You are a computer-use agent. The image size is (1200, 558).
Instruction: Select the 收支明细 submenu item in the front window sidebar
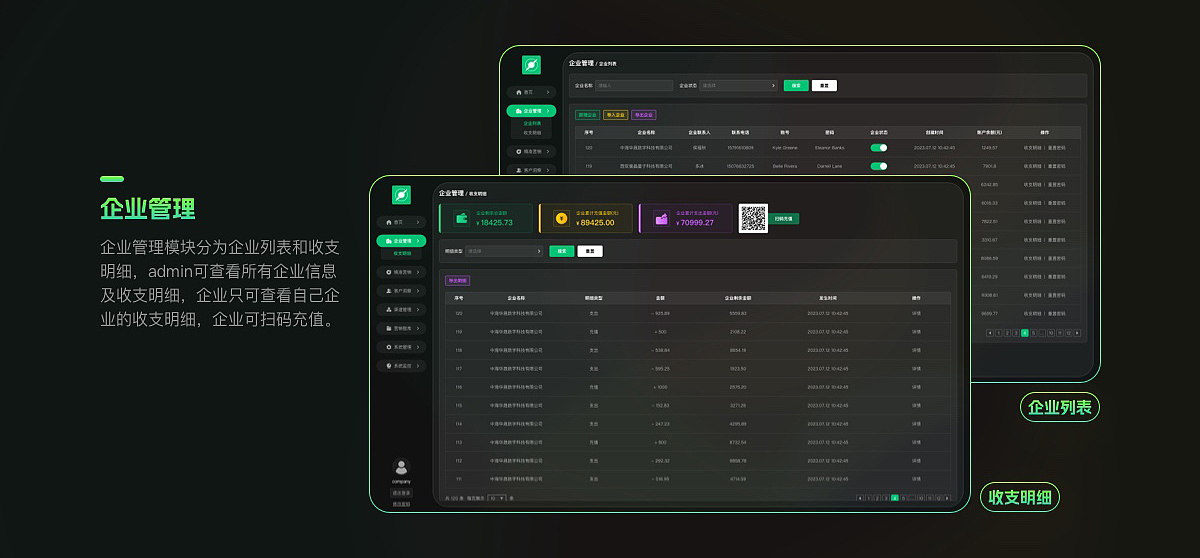tap(401, 254)
